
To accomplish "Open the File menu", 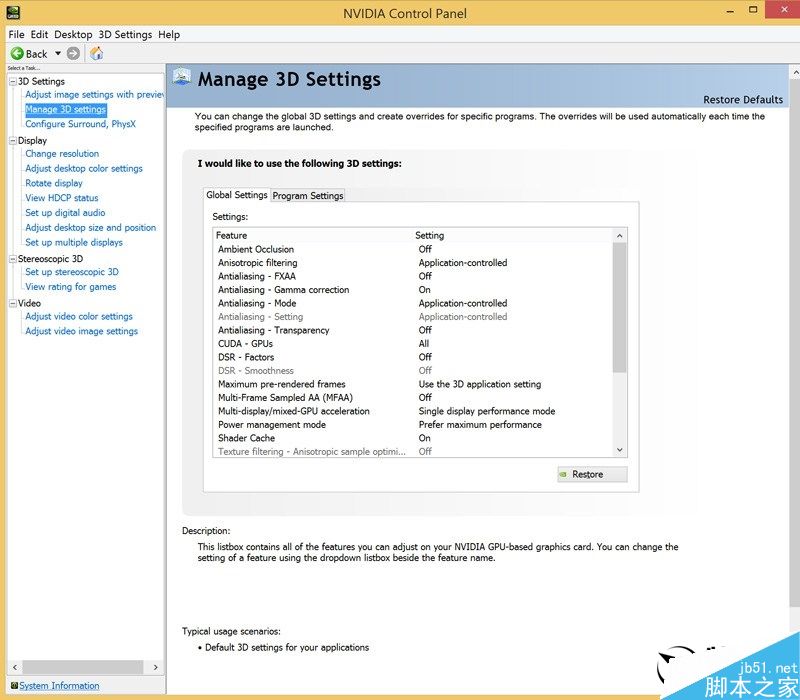I will pos(16,35).
